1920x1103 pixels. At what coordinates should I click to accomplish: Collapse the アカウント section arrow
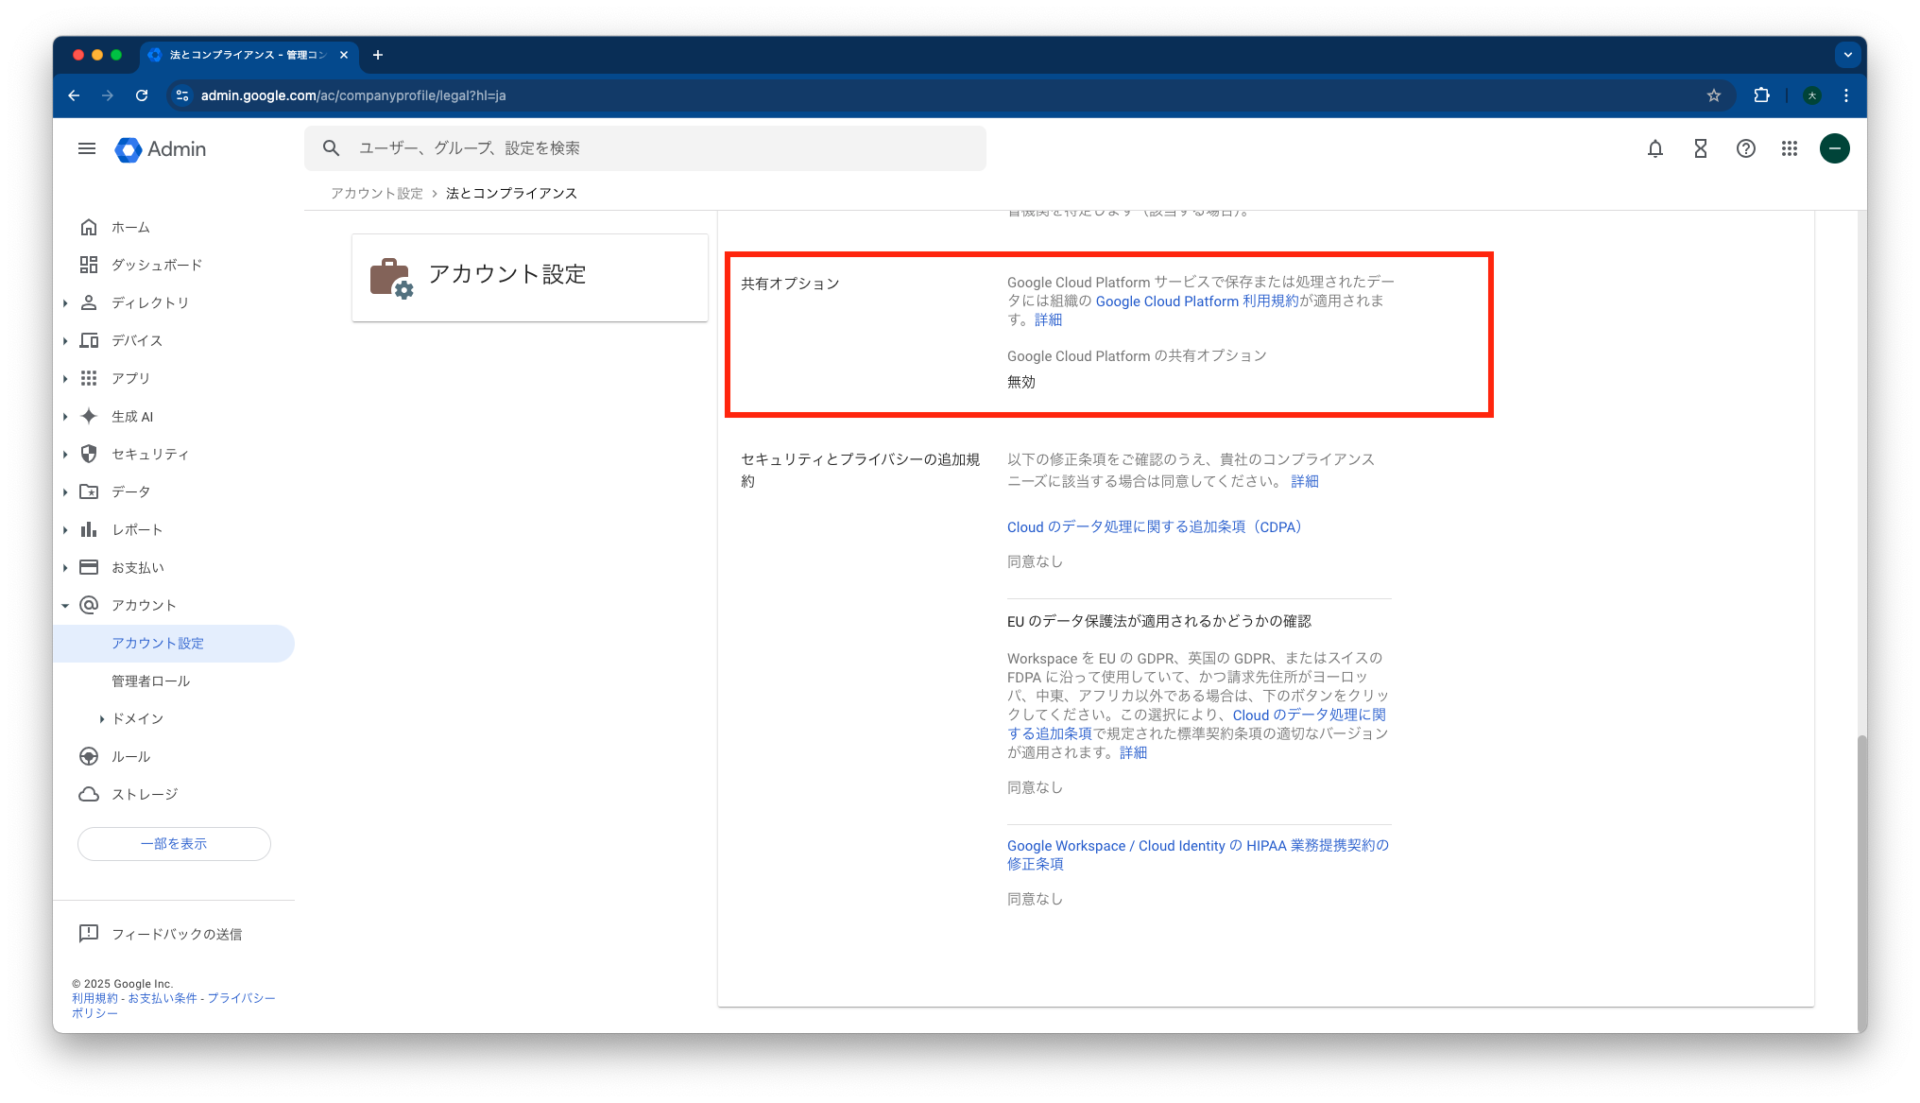65,605
